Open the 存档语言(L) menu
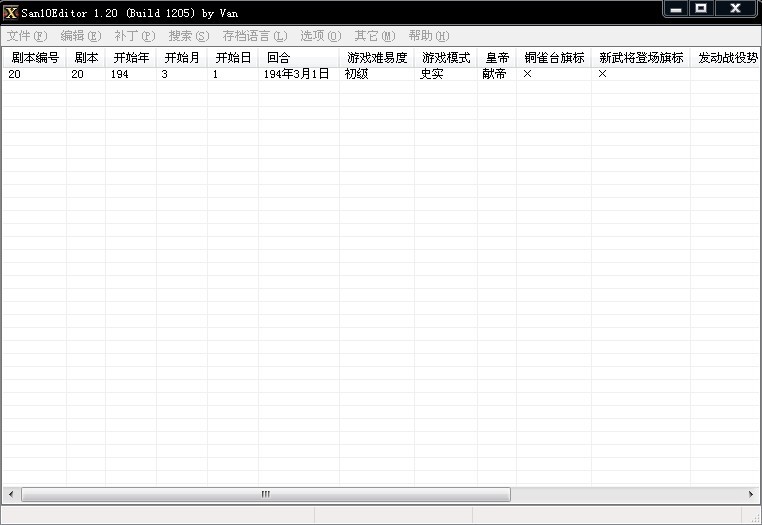 (254, 36)
